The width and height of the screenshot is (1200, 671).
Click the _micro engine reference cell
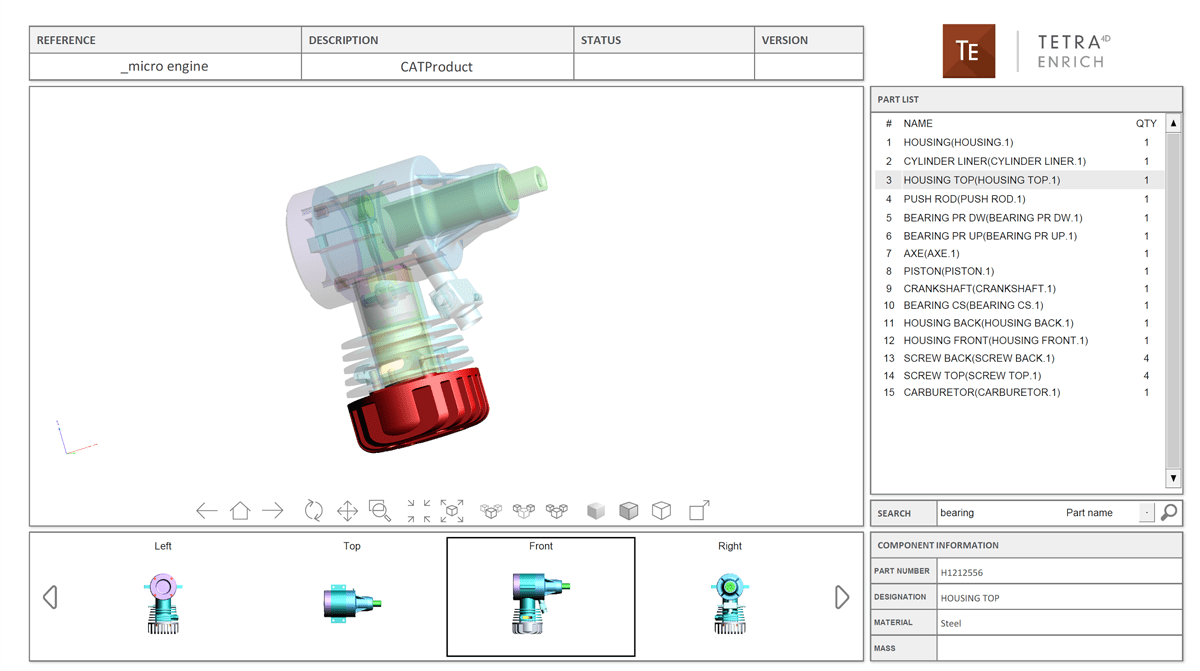pyautogui.click(x=165, y=67)
